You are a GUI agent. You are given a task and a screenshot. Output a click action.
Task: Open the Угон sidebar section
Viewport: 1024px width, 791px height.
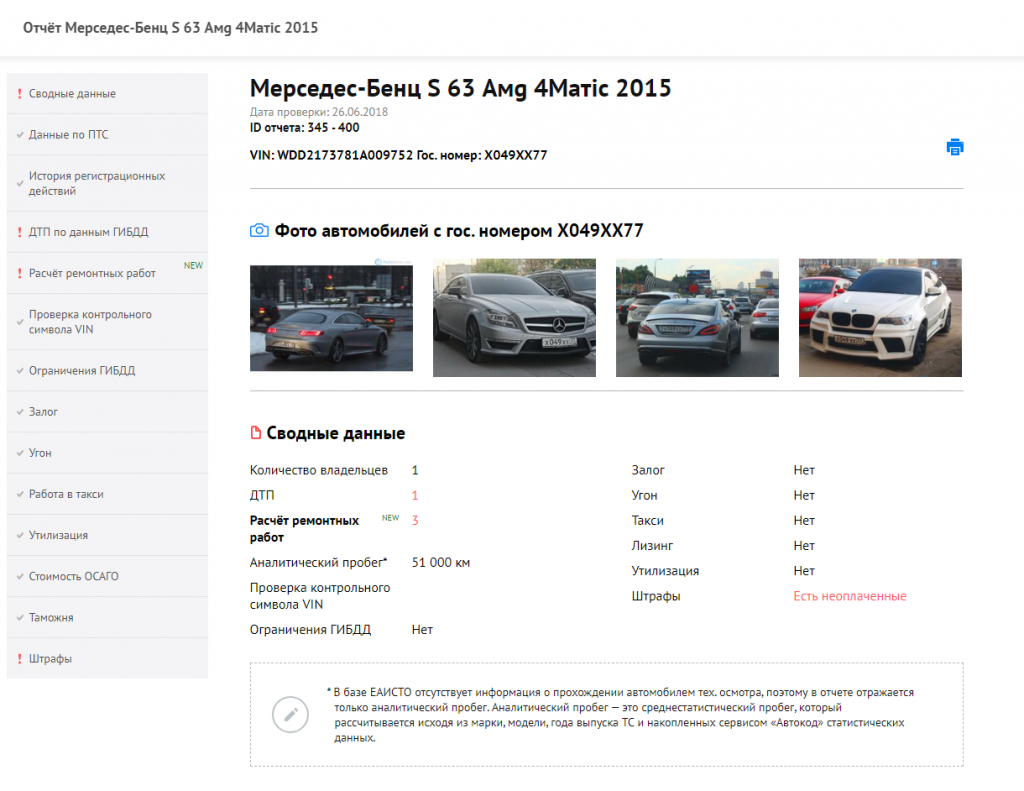(x=107, y=453)
